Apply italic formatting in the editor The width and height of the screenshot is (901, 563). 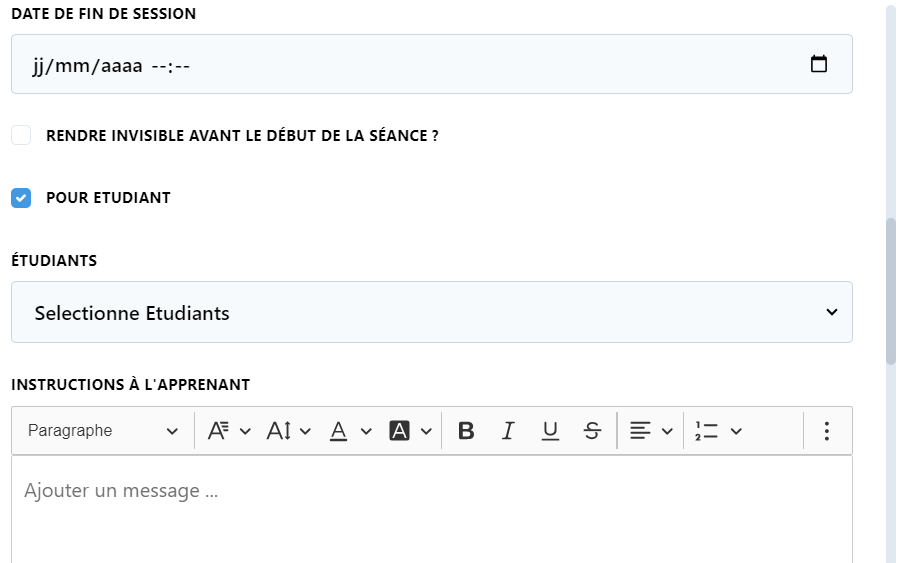[508, 430]
